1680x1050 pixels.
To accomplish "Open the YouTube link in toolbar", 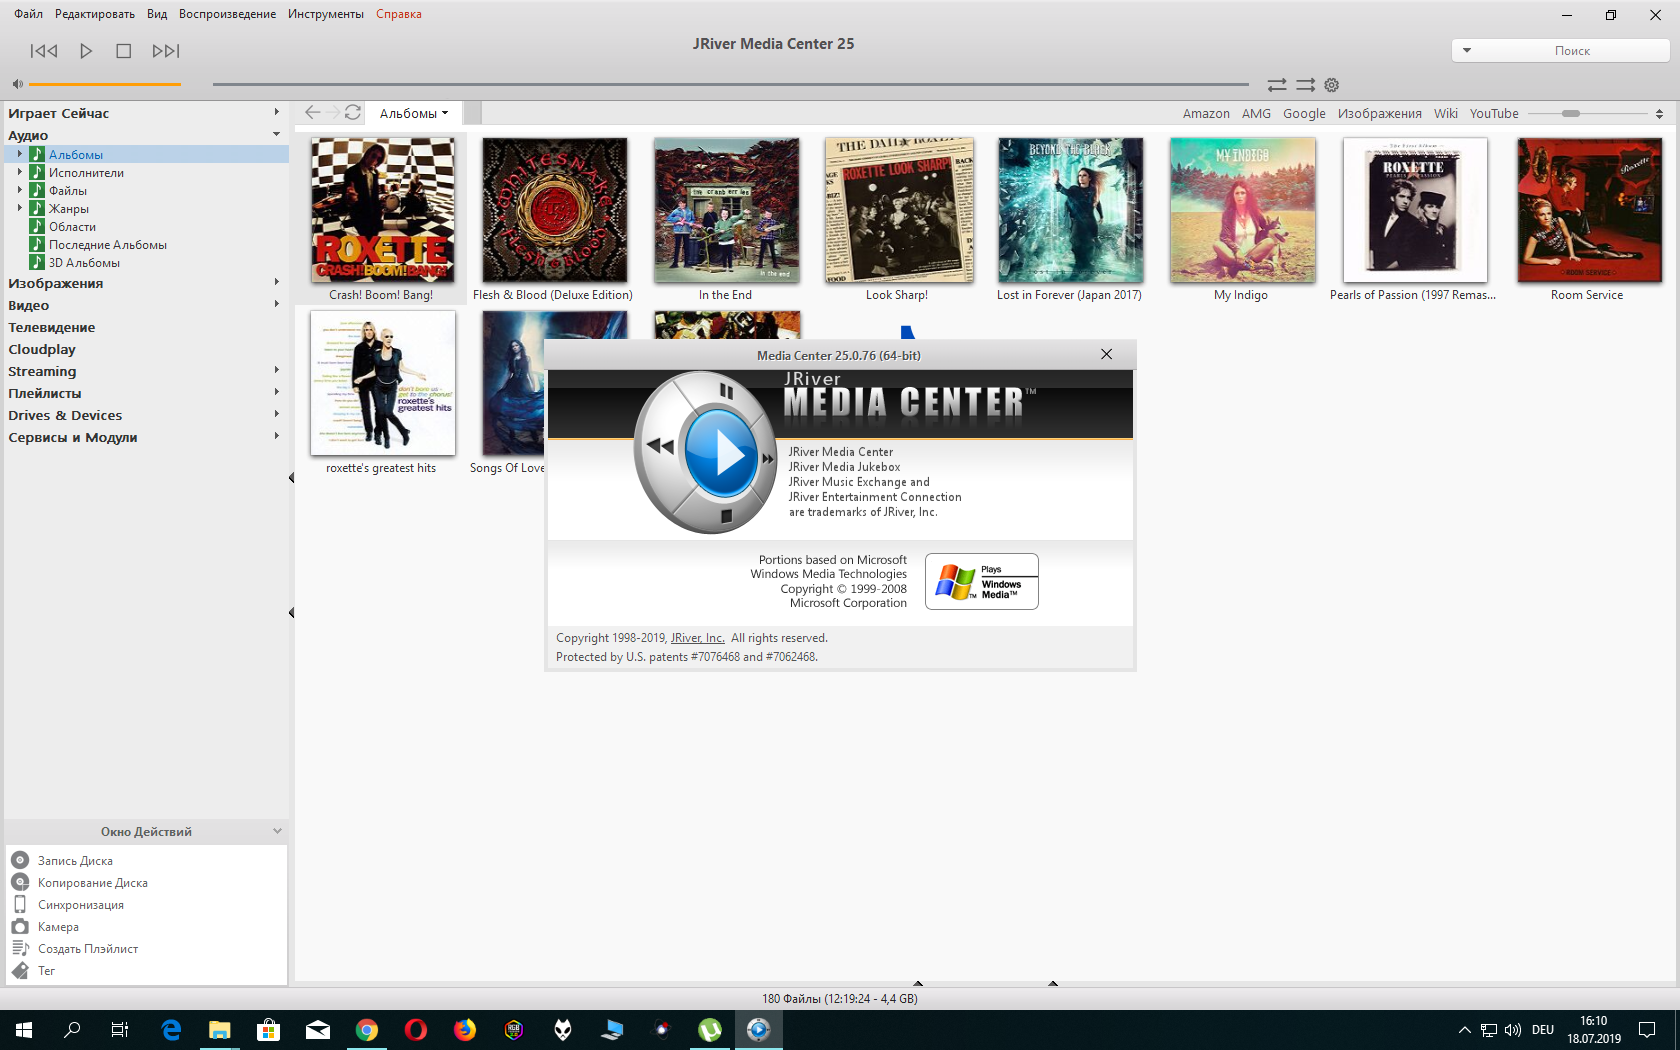I will (x=1493, y=113).
